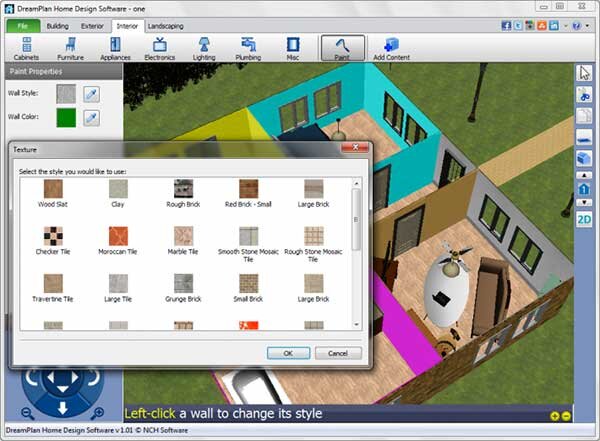Choose the Marble Tile texture
This screenshot has width=600, height=441.
coord(183,241)
